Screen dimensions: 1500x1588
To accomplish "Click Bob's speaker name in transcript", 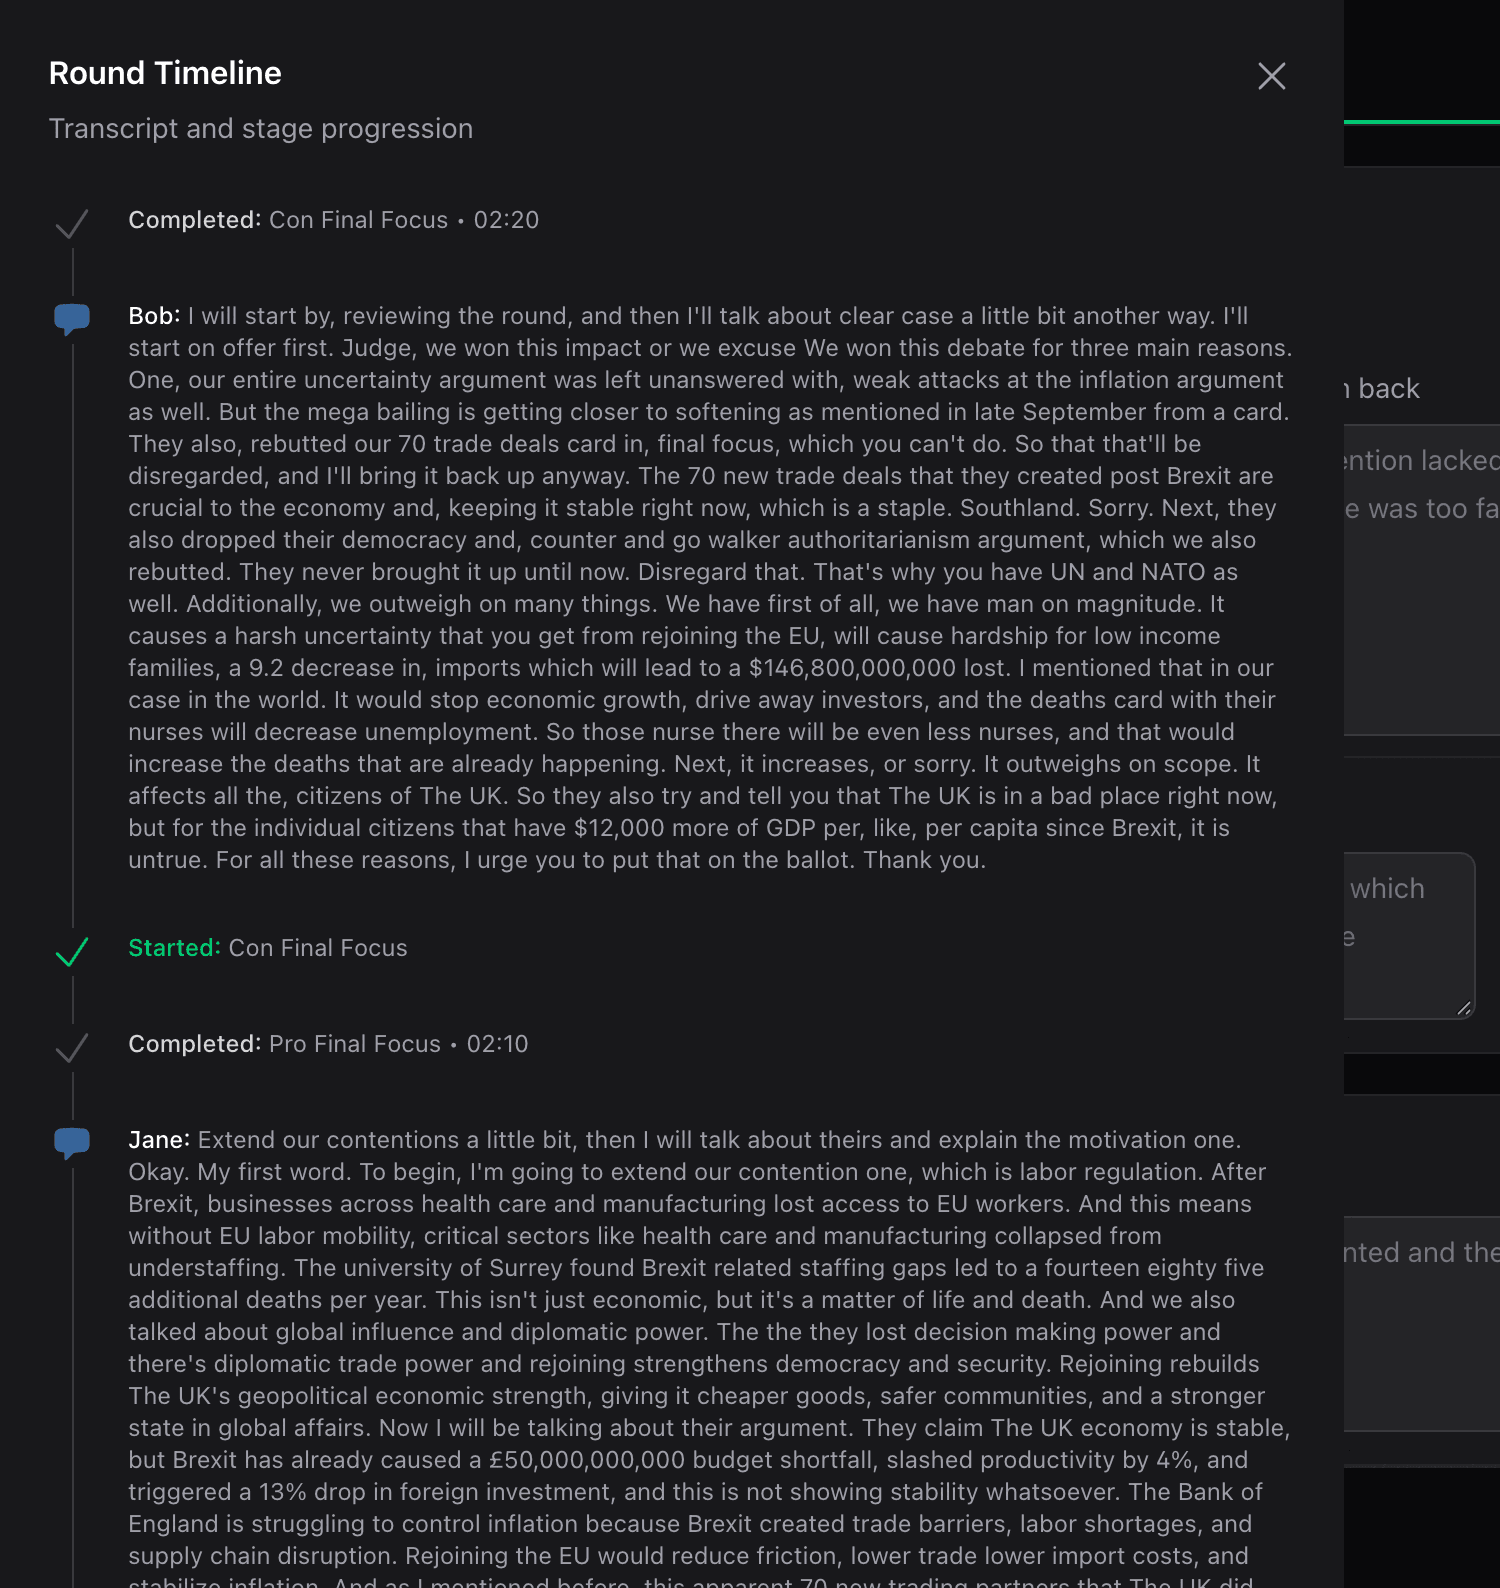I will click(154, 316).
